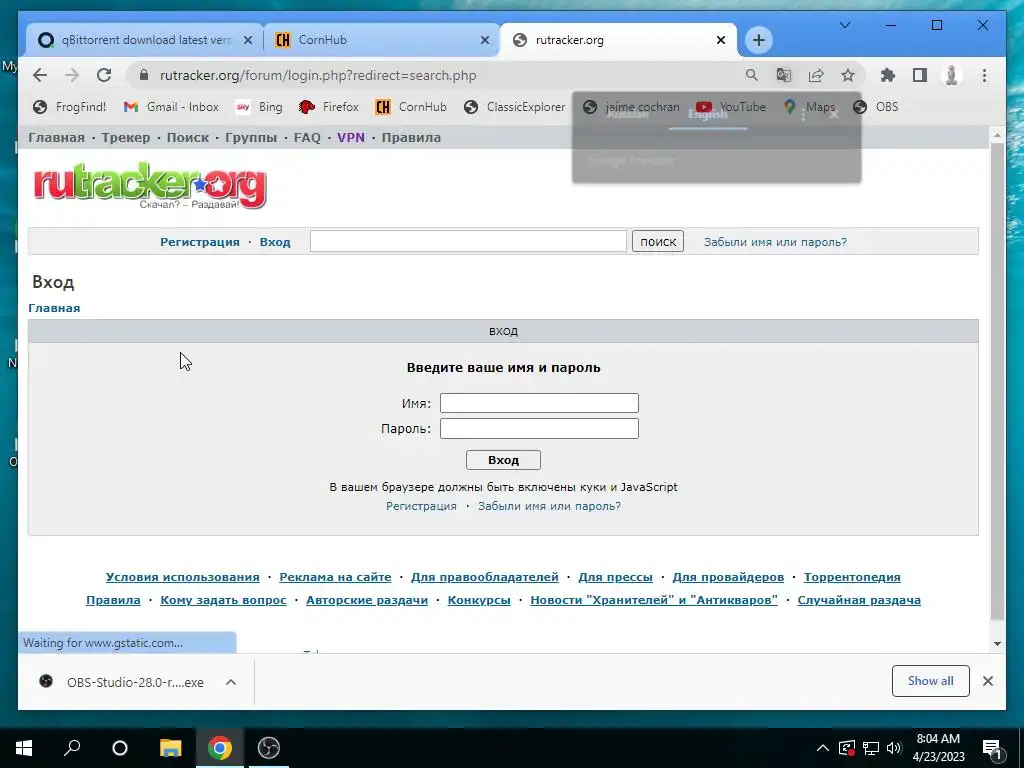This screenshot has height=768, width=1024.
Task: Open the tab search chevron
Action: 844,25
